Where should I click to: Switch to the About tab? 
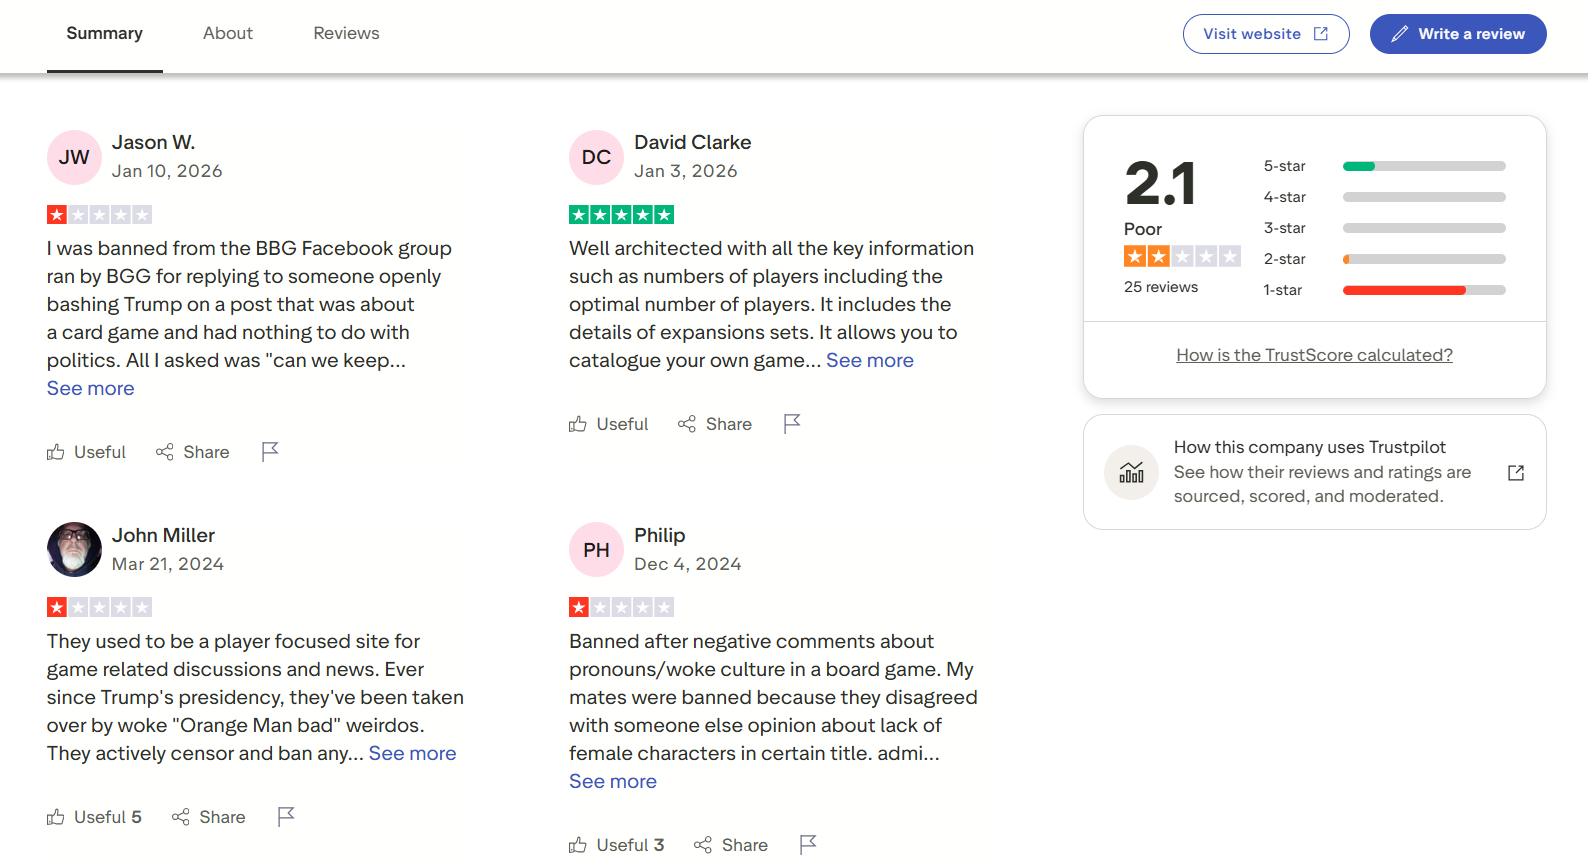[x=228, y=33]
